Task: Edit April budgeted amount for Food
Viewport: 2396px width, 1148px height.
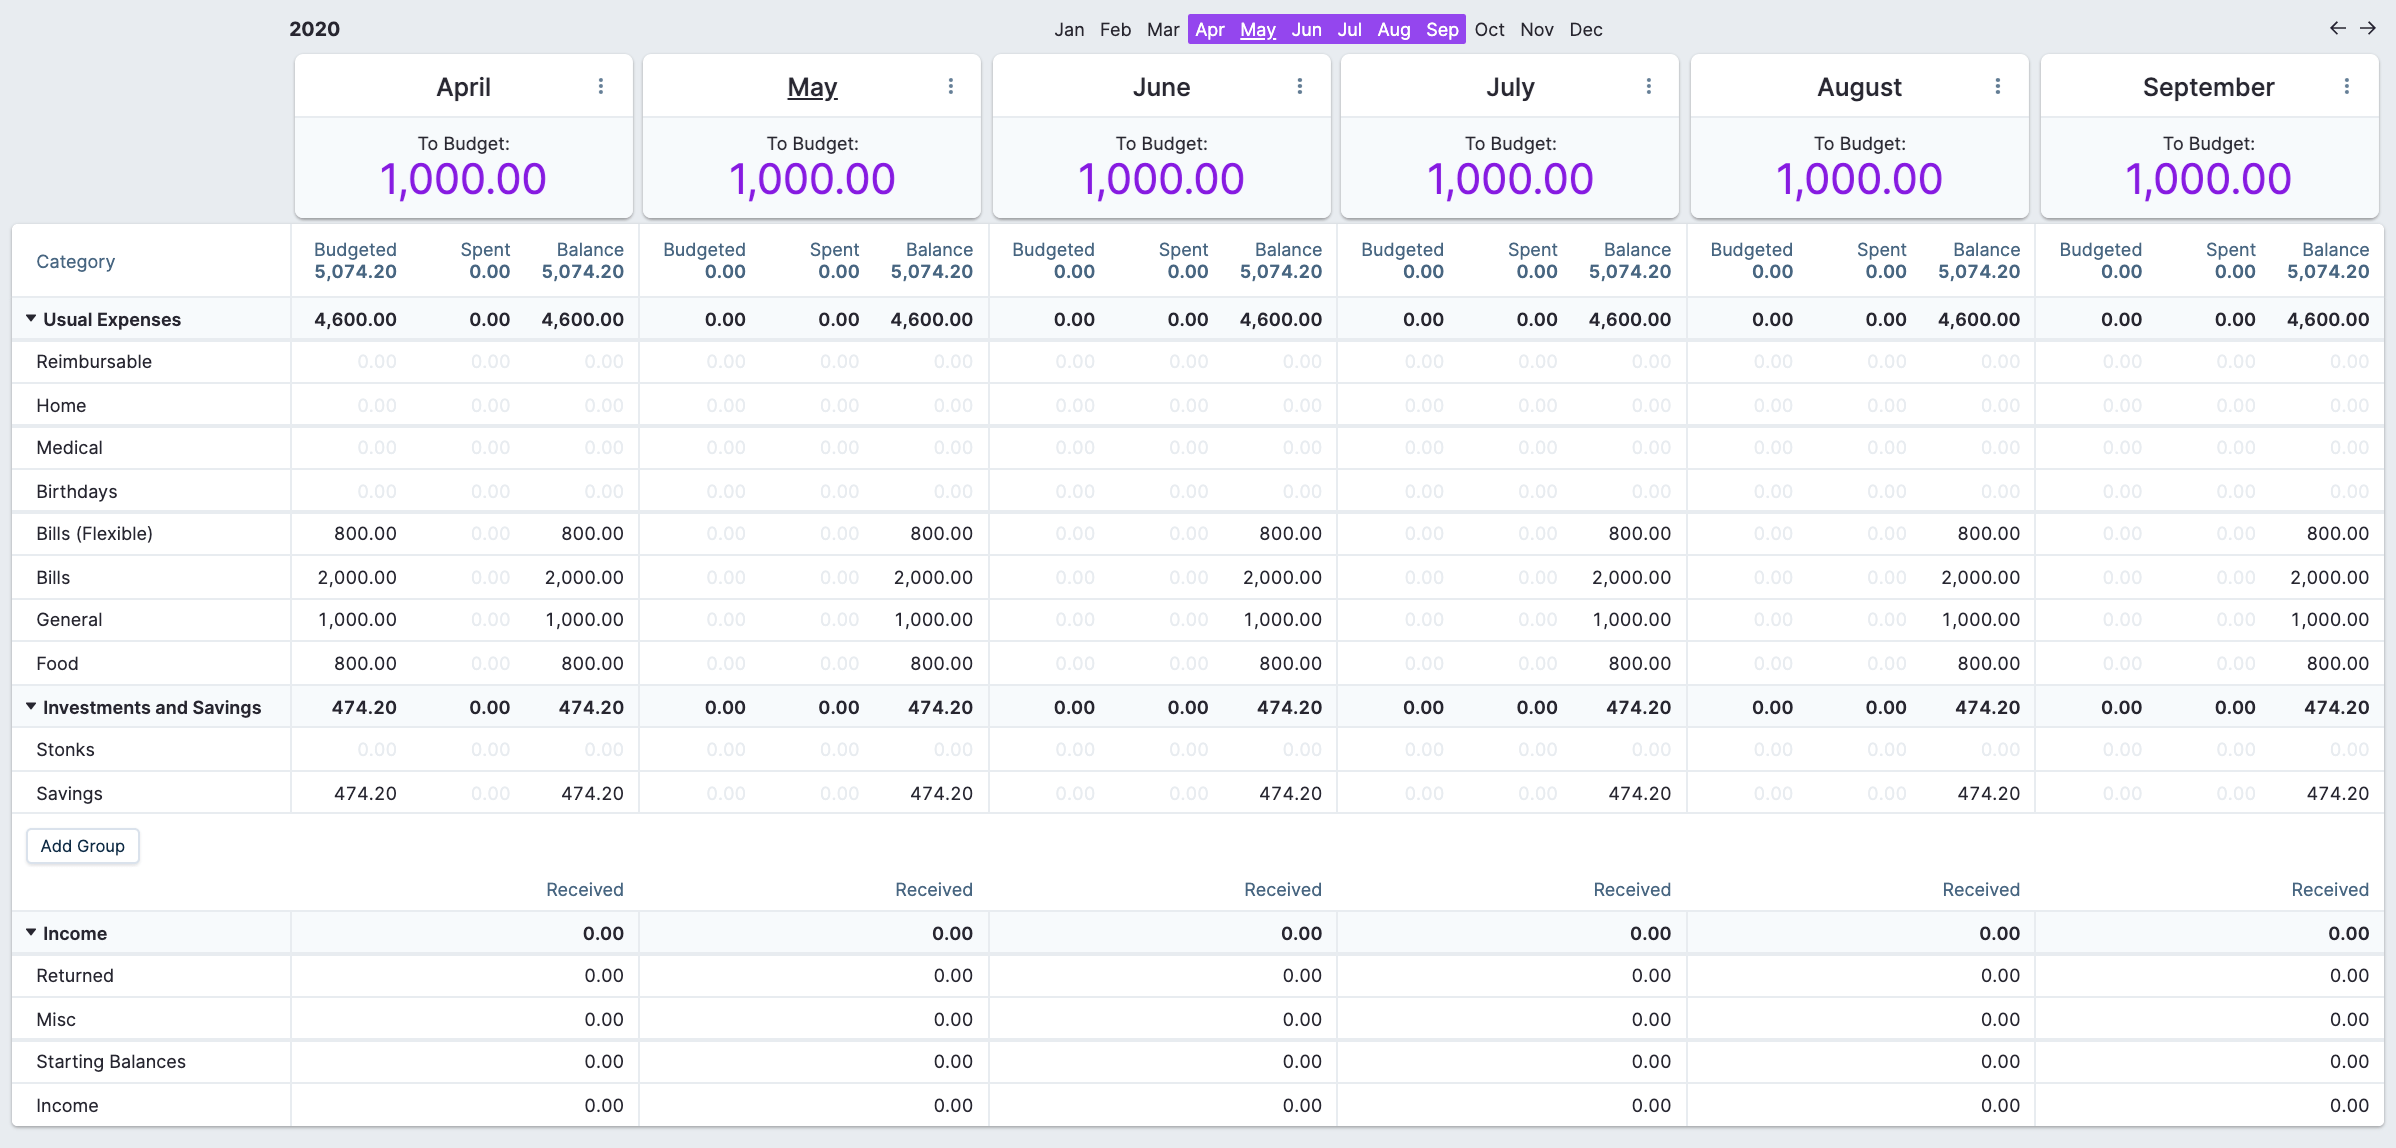Action: tap(364, 664)
